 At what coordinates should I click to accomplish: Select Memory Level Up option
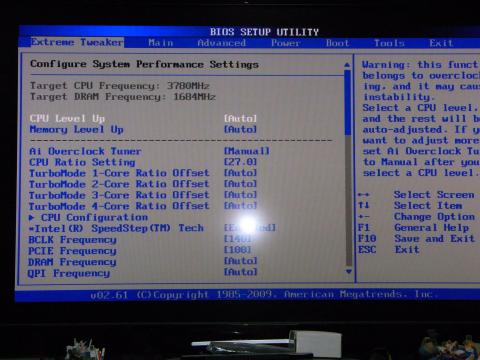[76, 129]
